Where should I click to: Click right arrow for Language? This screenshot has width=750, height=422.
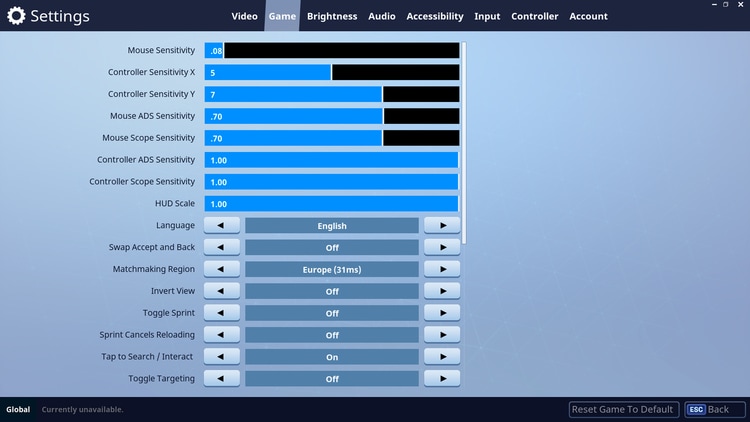coord(442,226)
